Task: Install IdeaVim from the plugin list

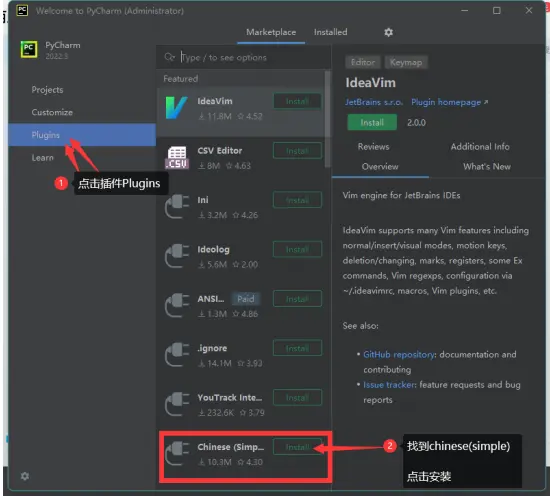Action: [297, 101]
